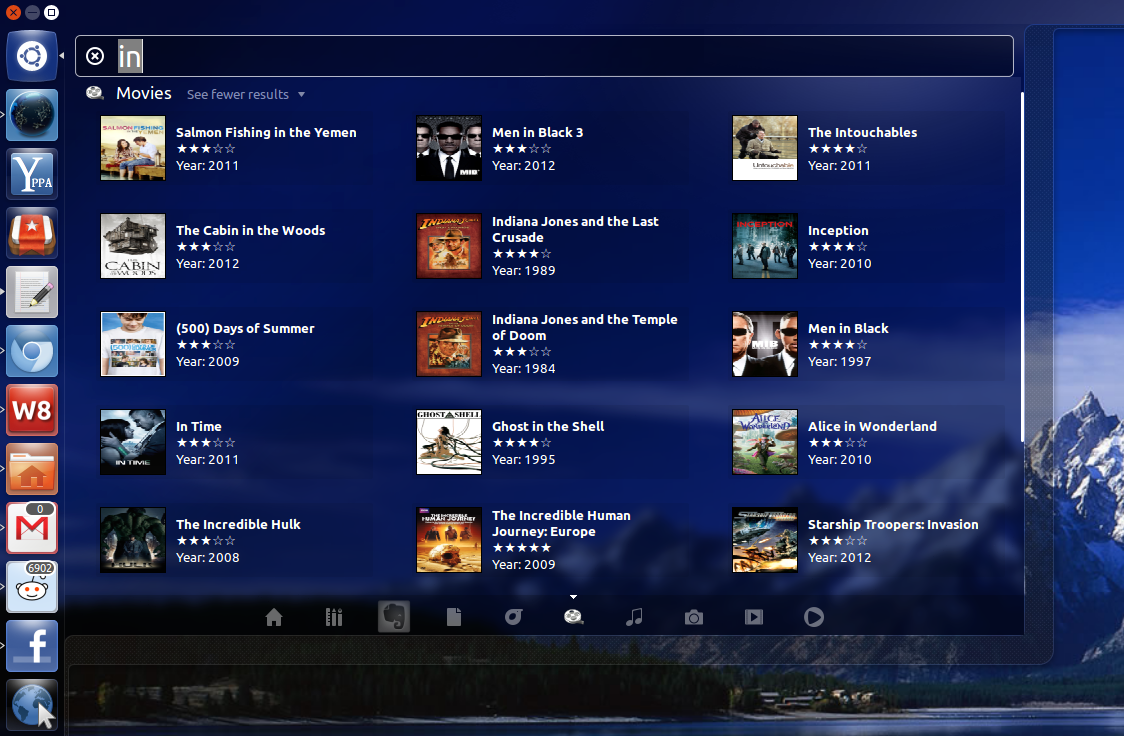Open Men in Black 3 poster
The image size is (1124, 736).
point(449,148)
